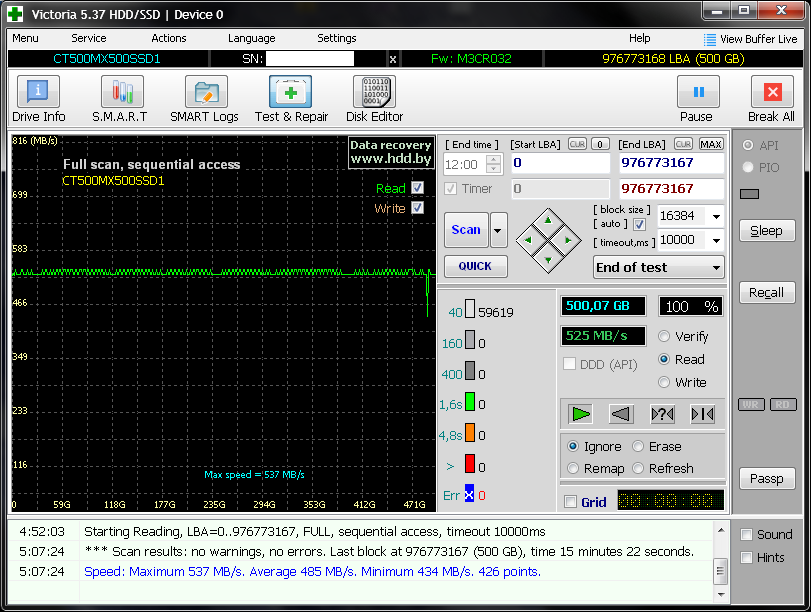Toggle the Read graph checkbox
The image size is (811, 612).
[417, 187]
